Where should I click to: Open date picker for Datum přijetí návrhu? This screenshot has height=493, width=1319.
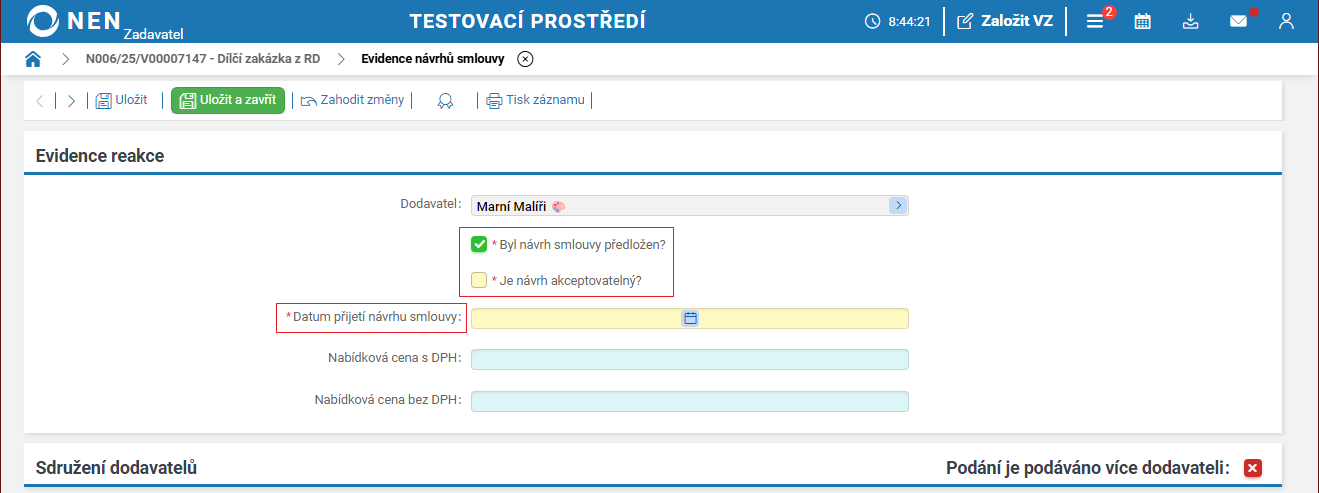pyautogui.click(x=690, y=318)
